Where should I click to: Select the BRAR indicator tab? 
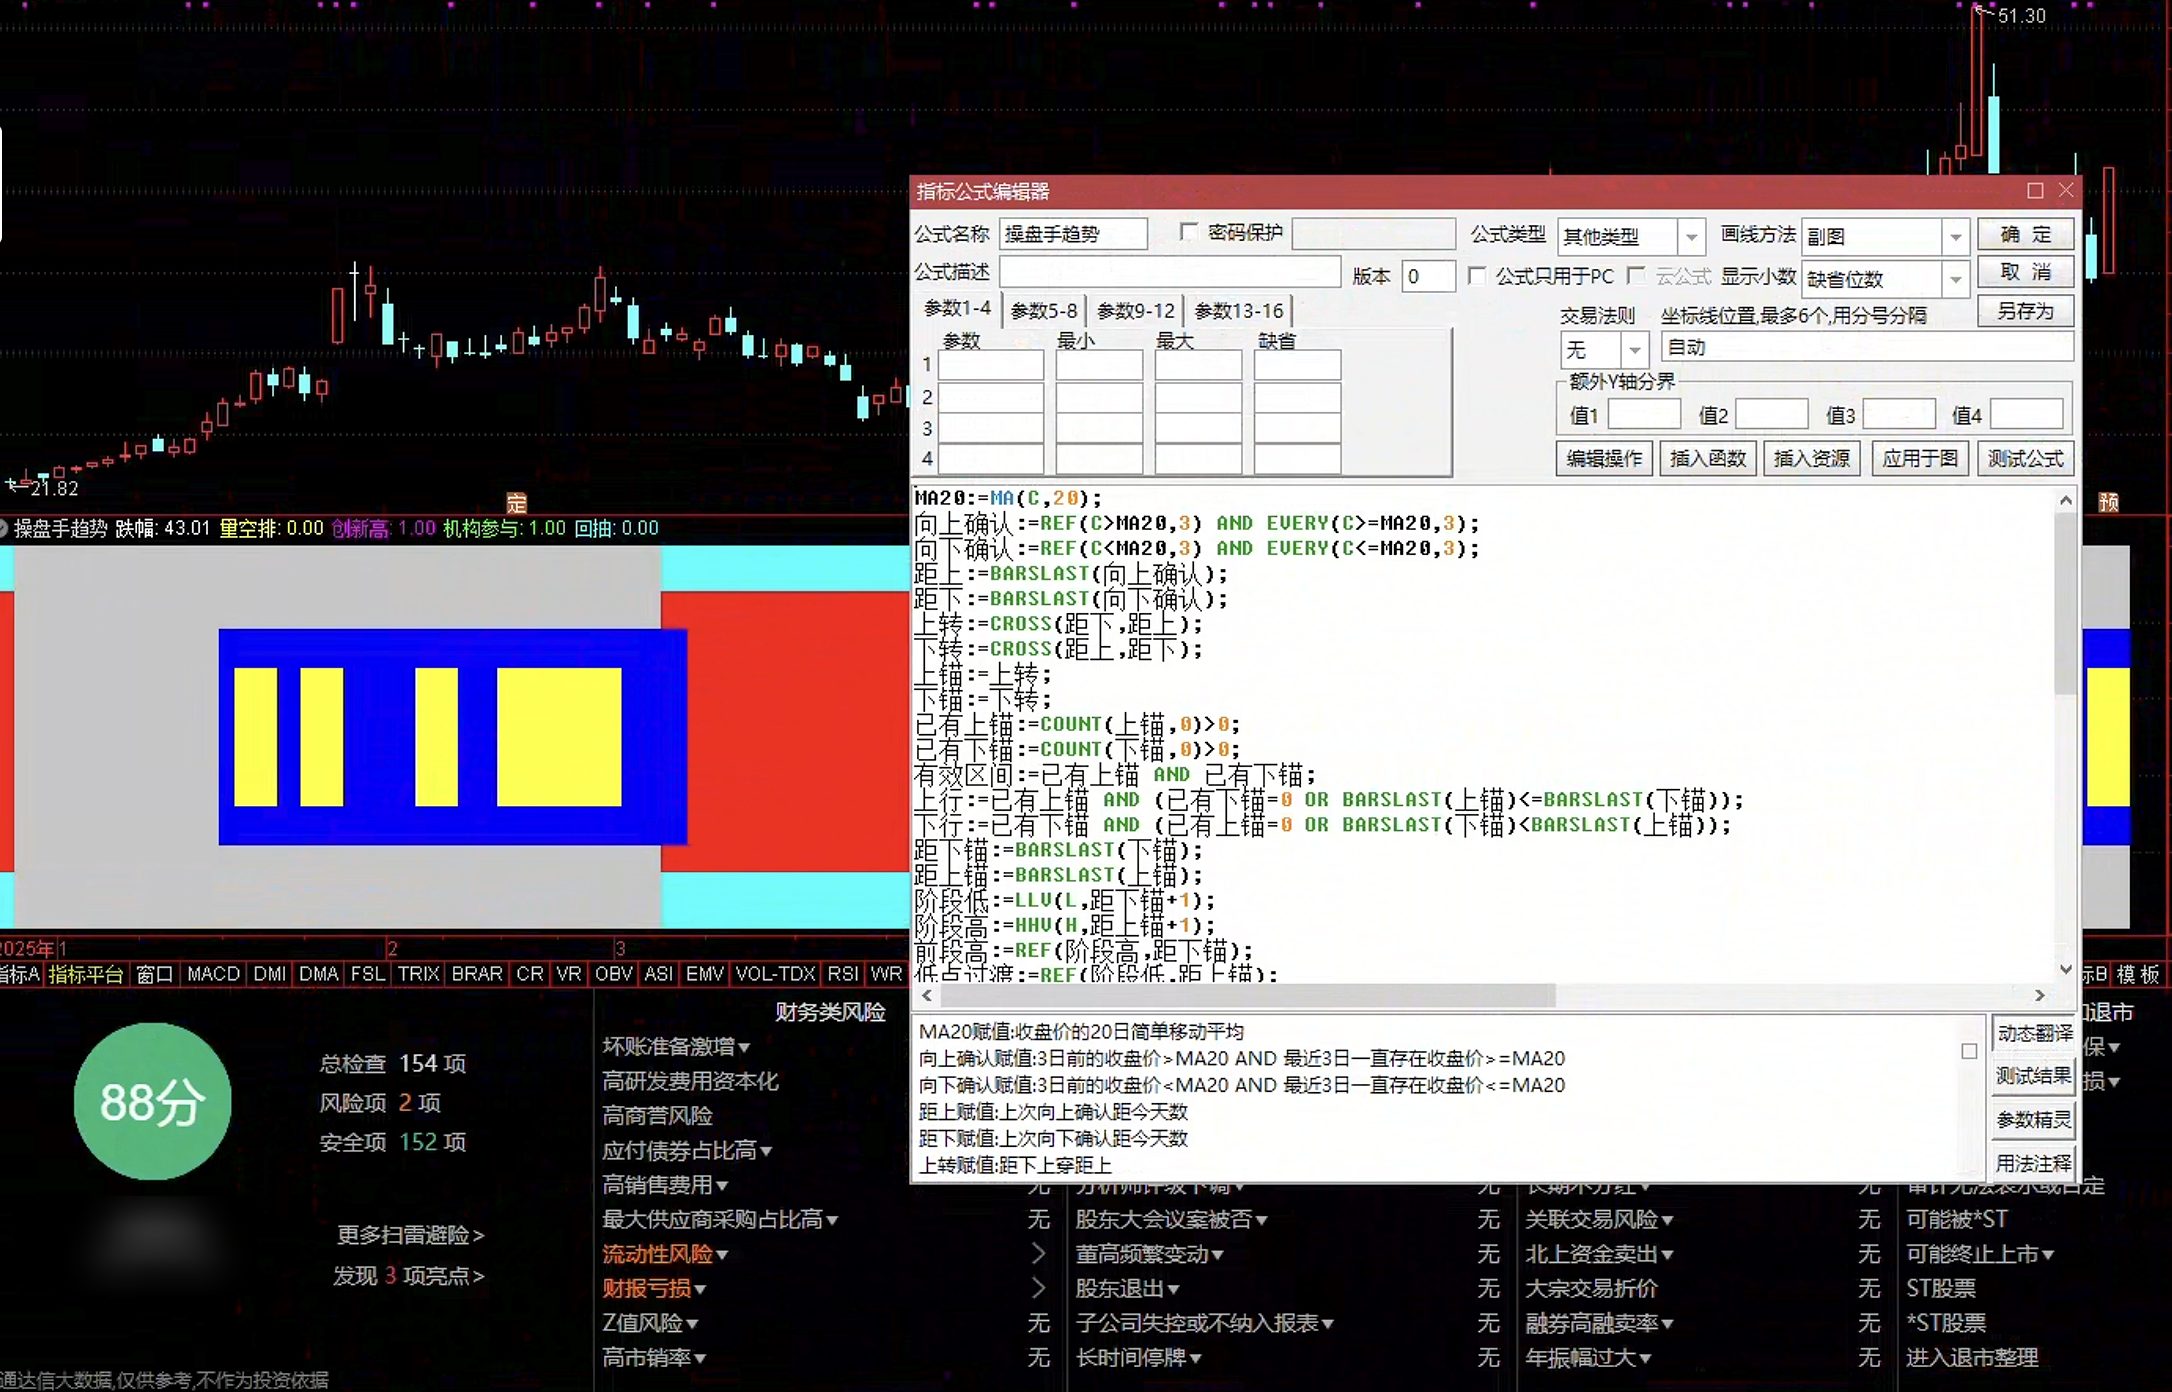476,974
